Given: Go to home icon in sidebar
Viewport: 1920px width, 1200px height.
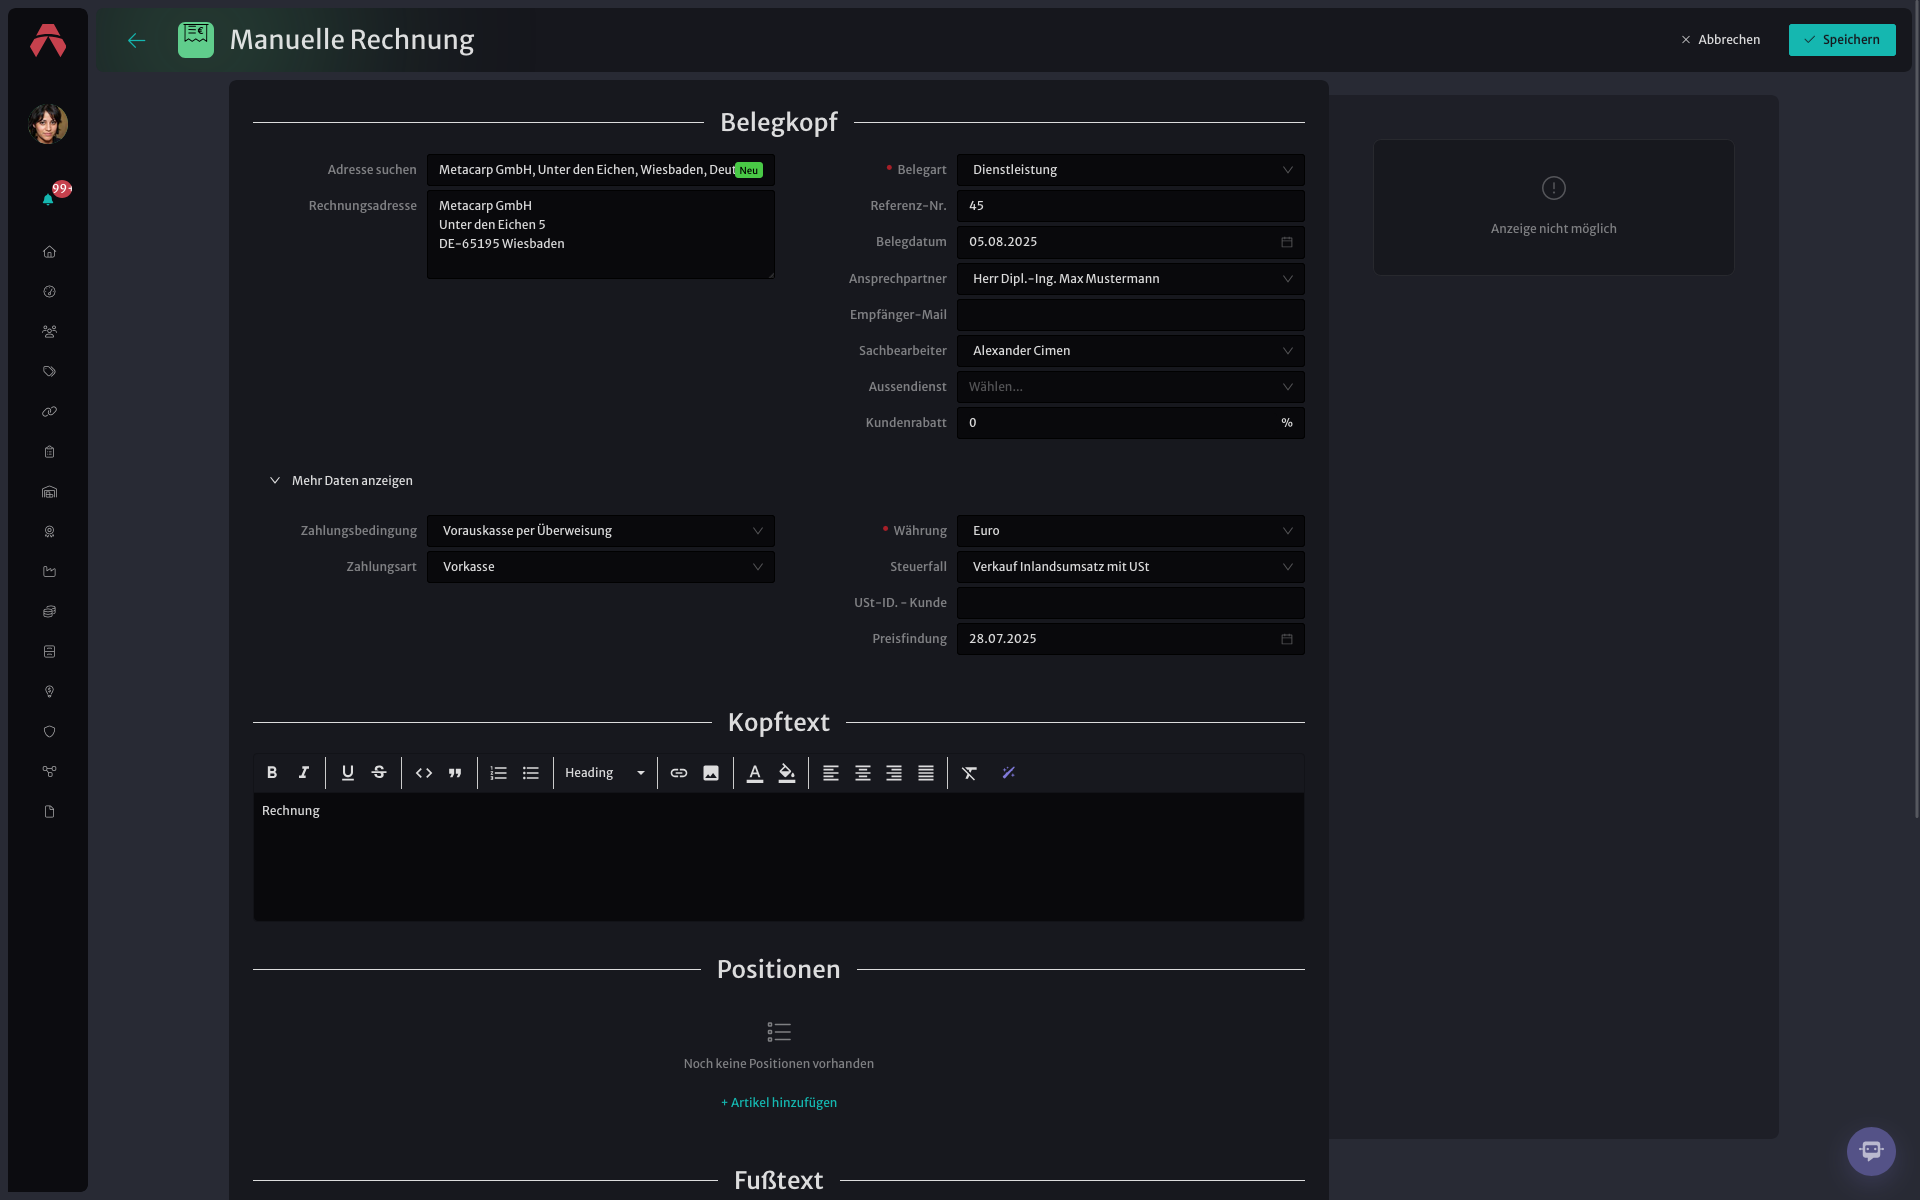Looking at the screenshot, I should pos(49,252).
